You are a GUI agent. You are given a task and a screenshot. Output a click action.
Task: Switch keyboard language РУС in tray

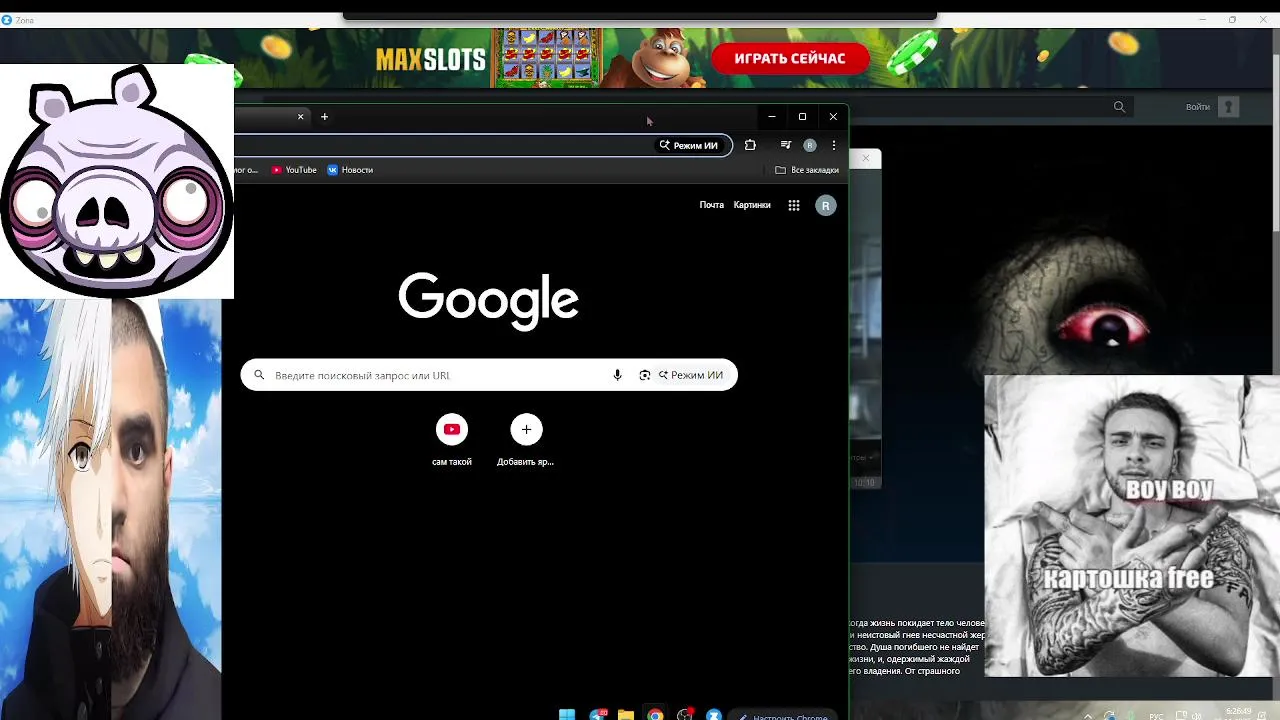(x=1156, y=716)
